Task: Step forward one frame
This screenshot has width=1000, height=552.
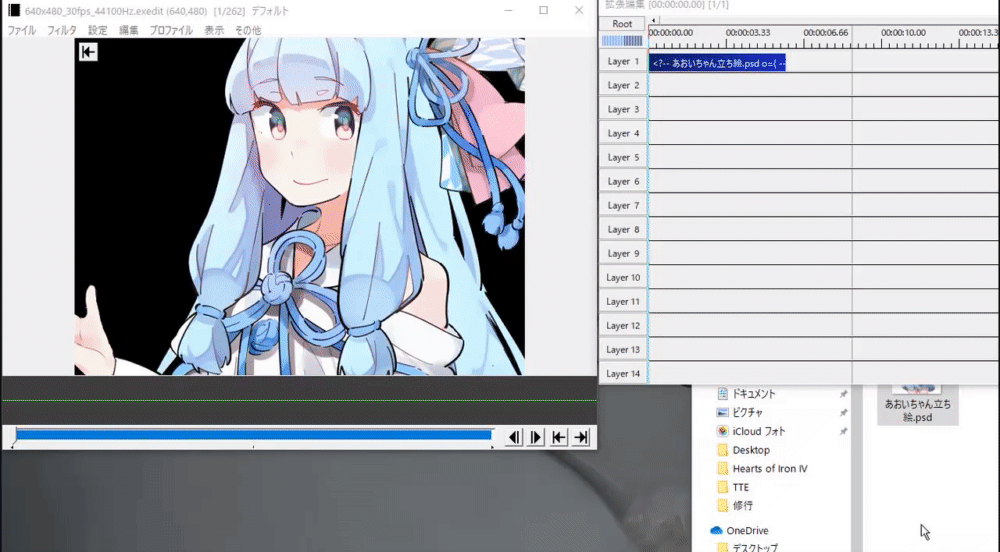Action: [x=536, y=437]
